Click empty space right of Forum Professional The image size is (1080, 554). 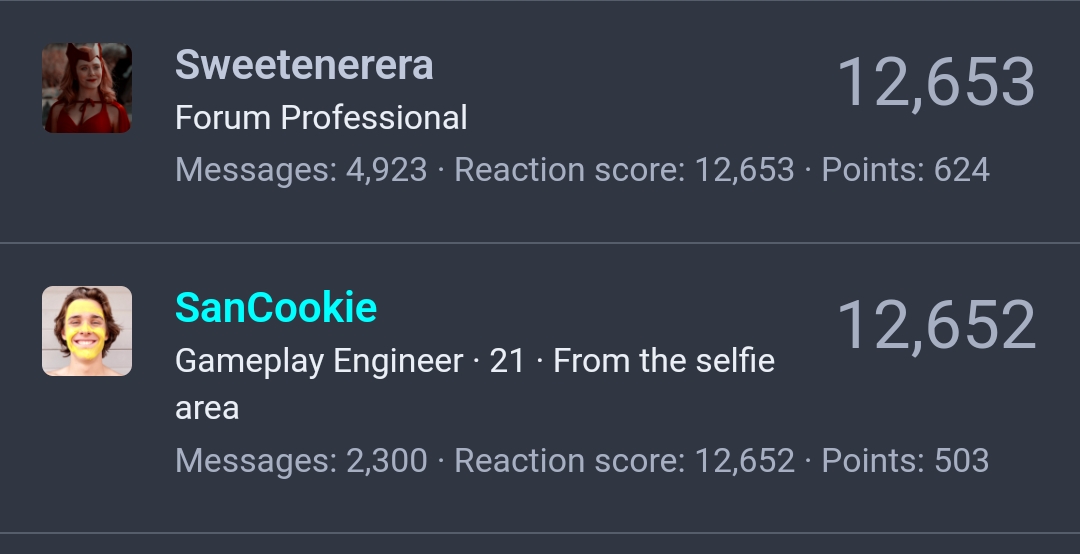pyautogui.click(x=647, y=118)
